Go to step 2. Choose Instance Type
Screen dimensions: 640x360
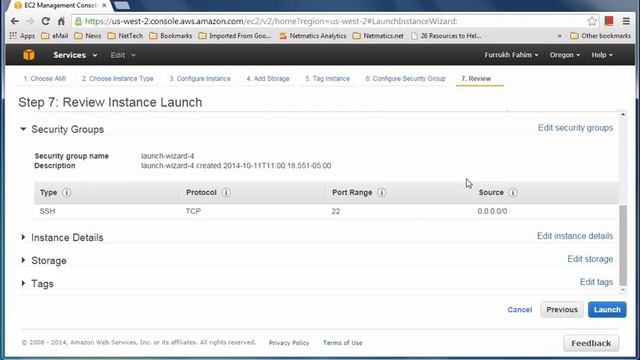(x=118, y=78)
